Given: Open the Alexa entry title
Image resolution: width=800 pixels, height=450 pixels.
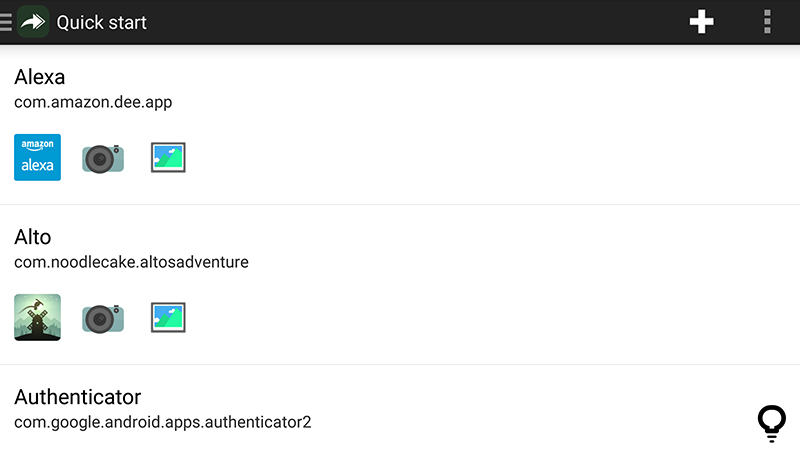Looking at the screenshot, I should 40,77.
